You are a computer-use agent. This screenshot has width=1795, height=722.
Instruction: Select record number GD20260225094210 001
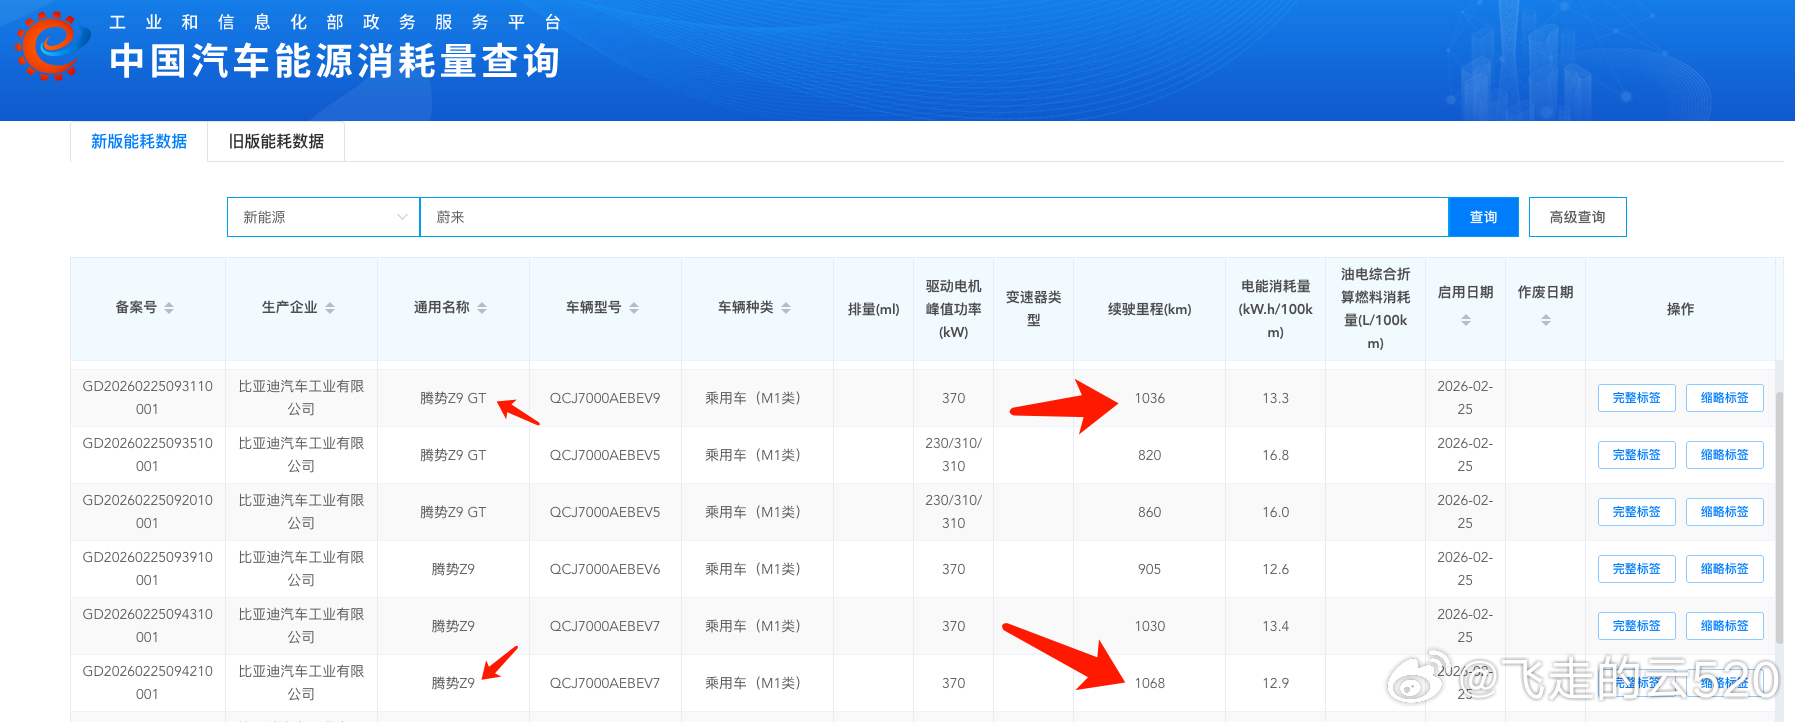[x=147, y=683]
